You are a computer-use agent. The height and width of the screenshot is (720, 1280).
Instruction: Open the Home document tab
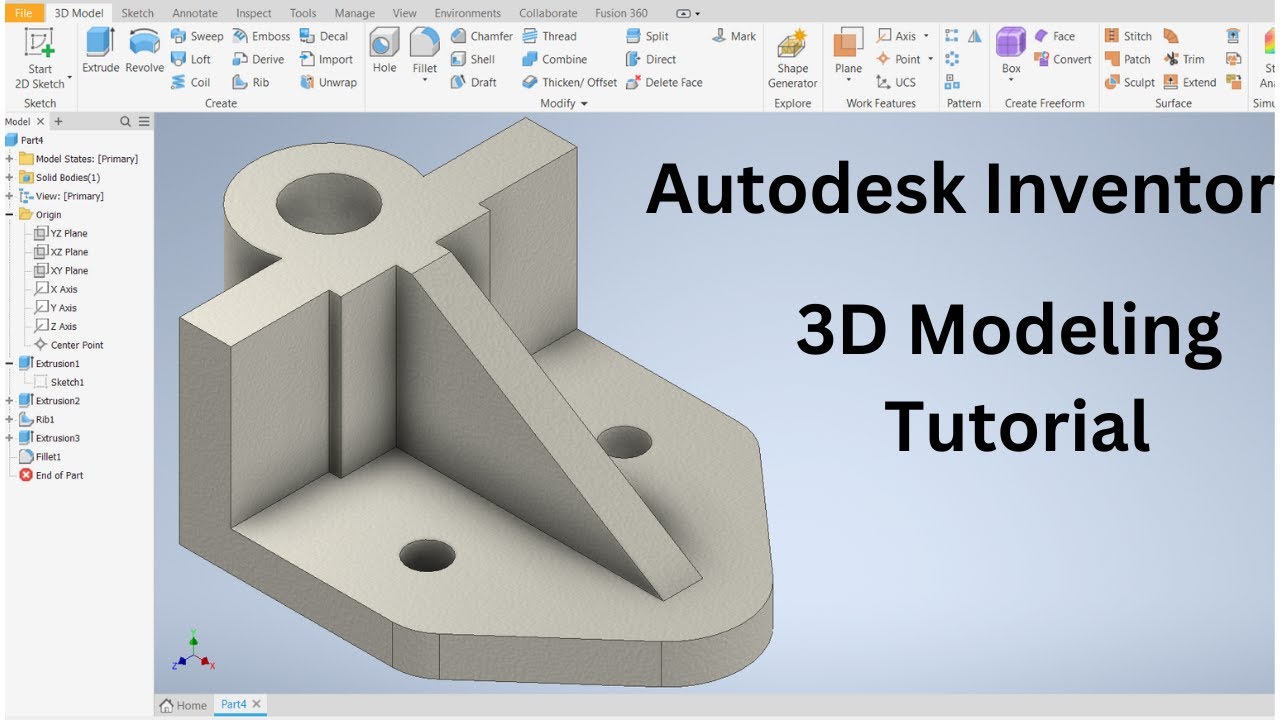click(183, 705)
